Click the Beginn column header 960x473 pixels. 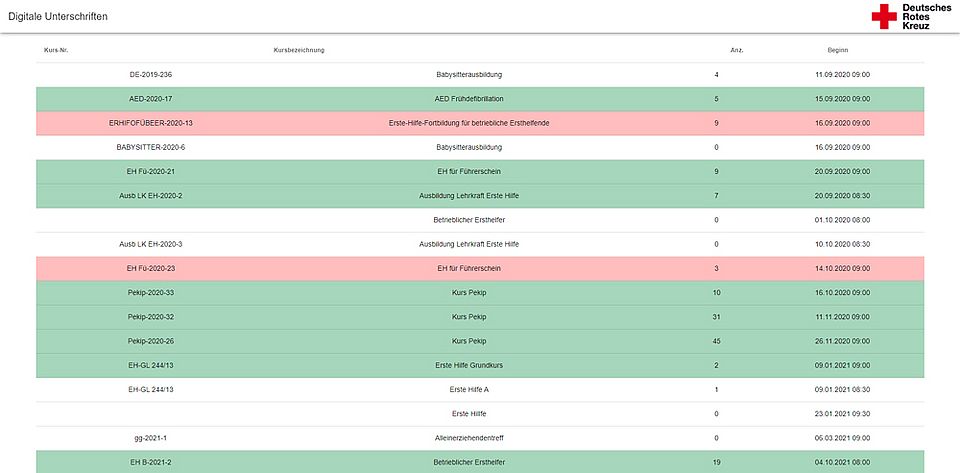coord(838,50)
